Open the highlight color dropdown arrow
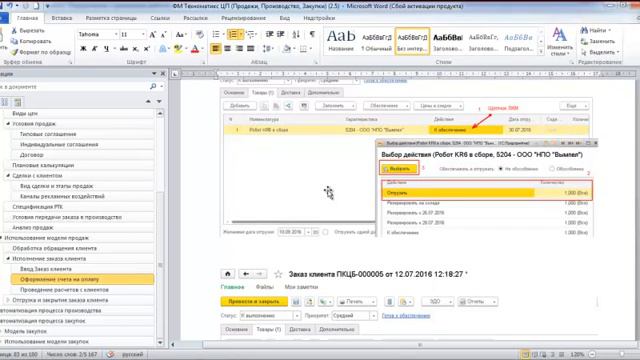Image resolution: width=640 pixels, height=360 pixels. (x=186, y=49)
